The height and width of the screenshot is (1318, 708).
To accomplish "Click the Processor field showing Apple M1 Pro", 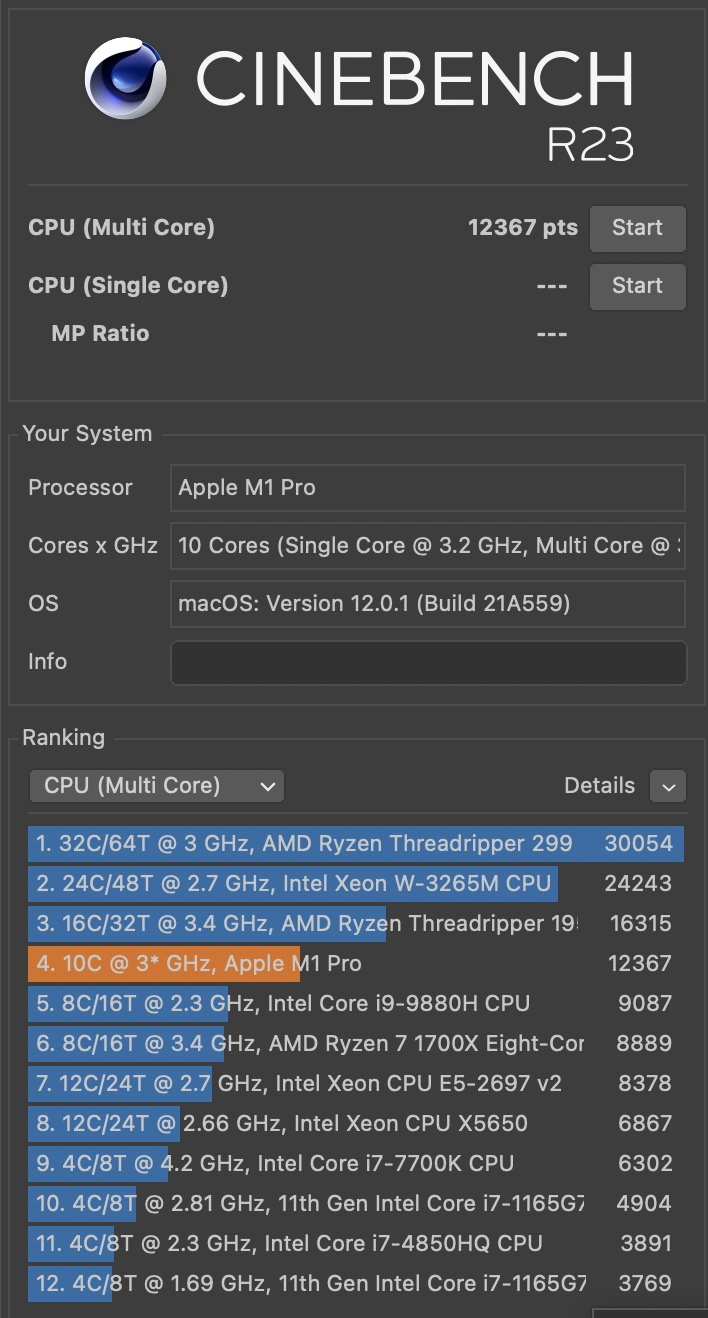I will click(x=428, y=488).
